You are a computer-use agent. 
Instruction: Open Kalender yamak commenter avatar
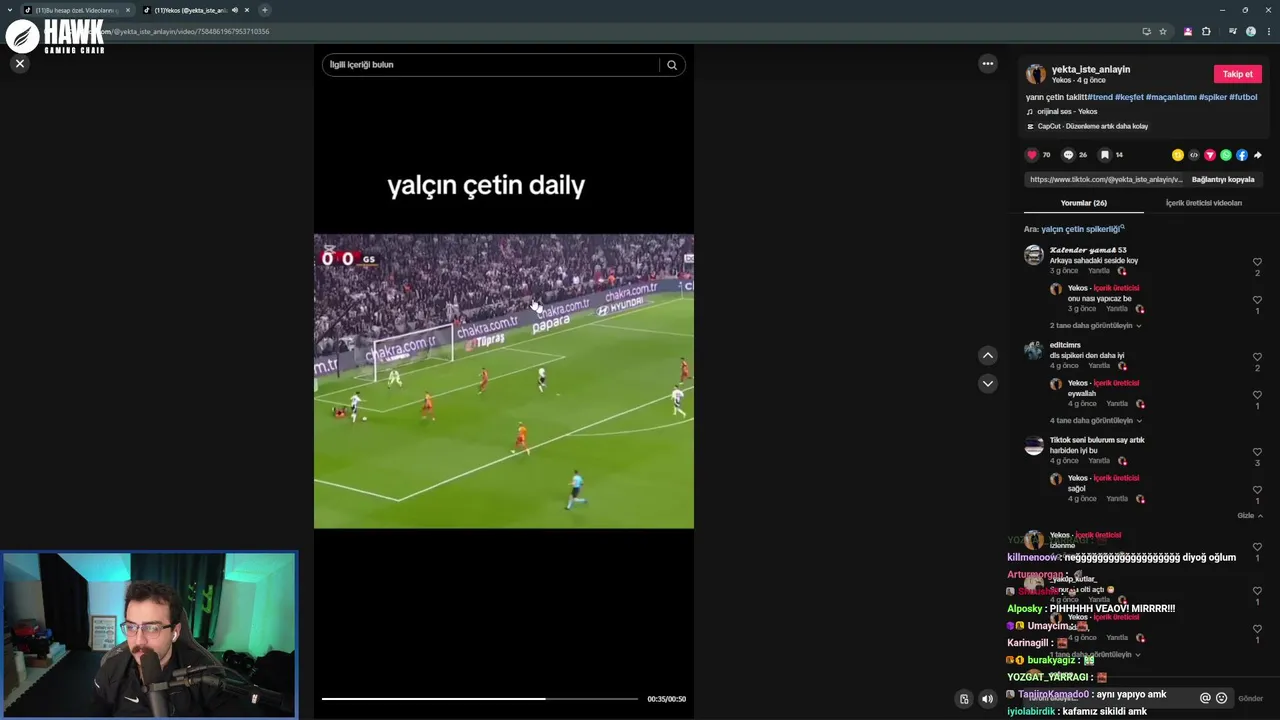click(x=1034, y=255)
